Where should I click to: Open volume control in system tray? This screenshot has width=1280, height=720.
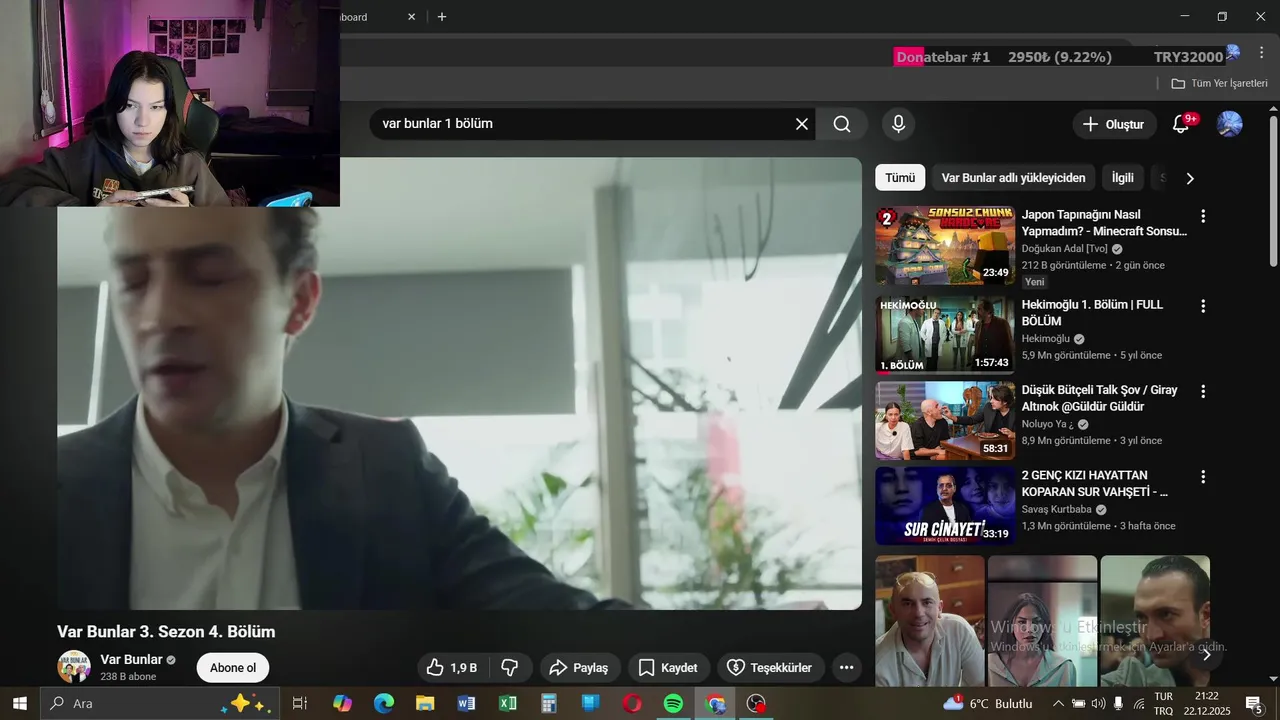coord(1098,703)
